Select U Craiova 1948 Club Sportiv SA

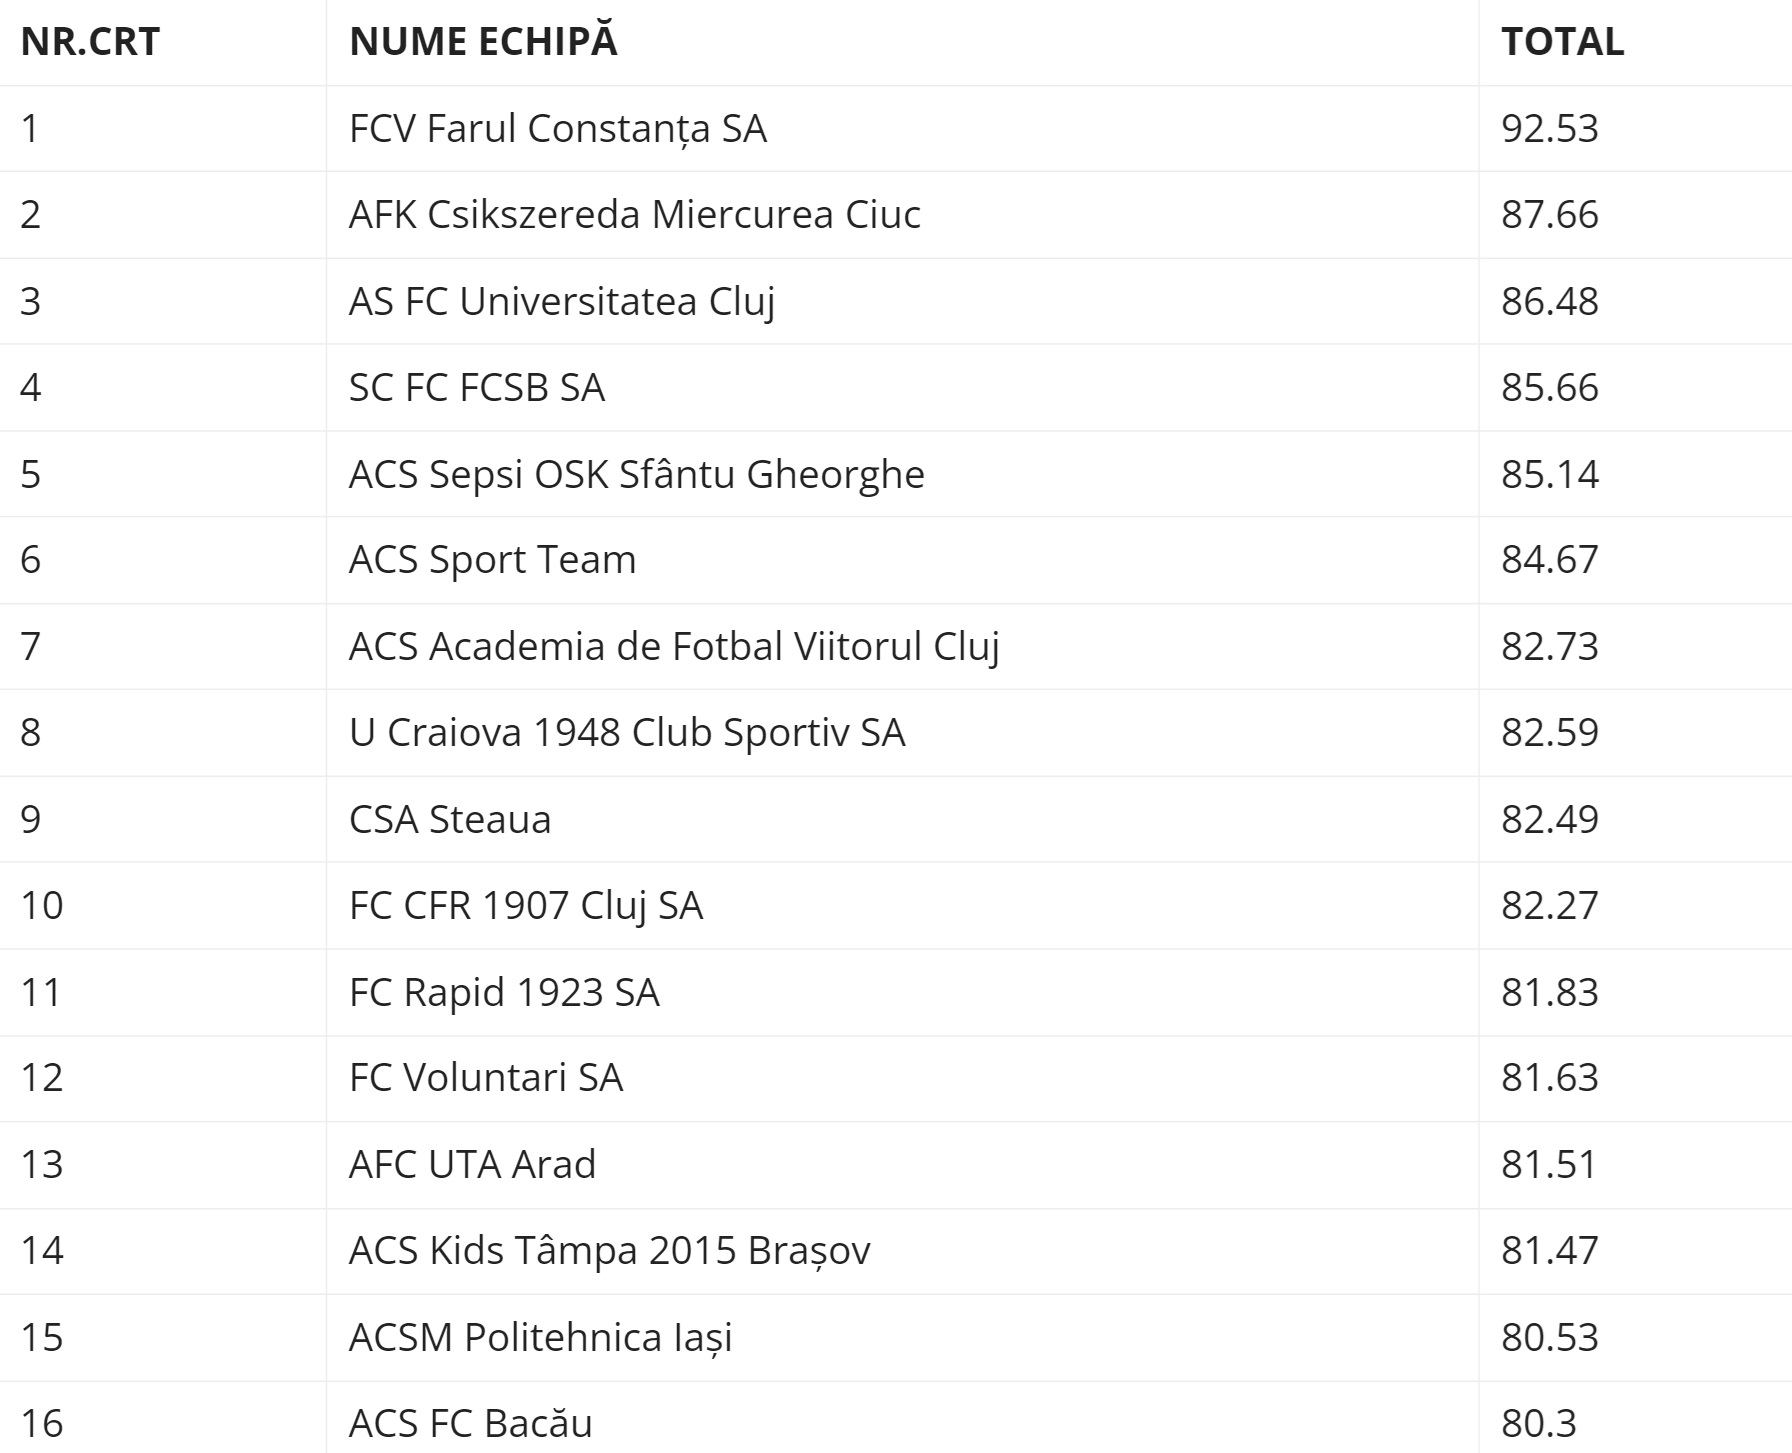point(627,733)
